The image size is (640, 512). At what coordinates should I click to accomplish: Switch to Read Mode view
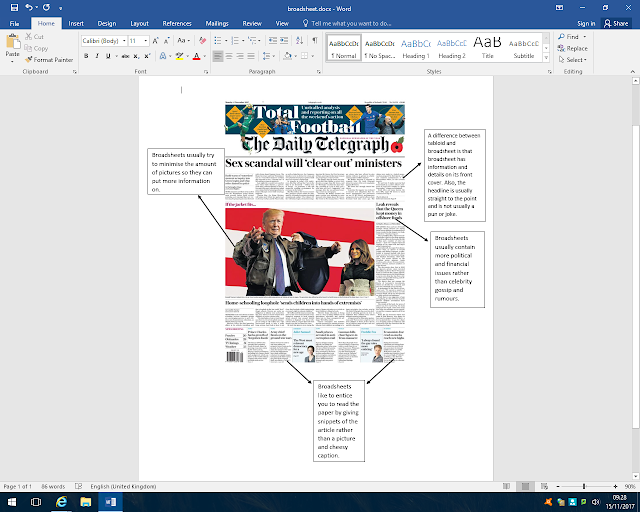507,486
